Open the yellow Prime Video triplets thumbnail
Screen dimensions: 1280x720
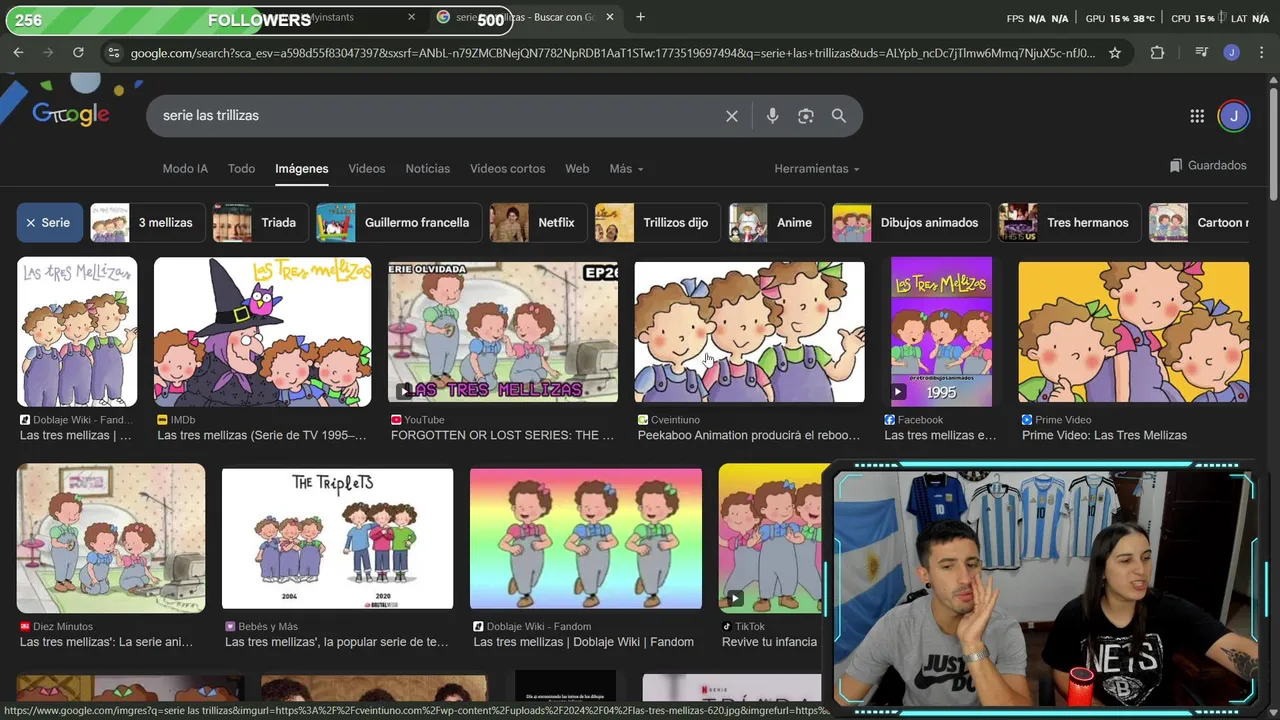[x=1133, y=332]
